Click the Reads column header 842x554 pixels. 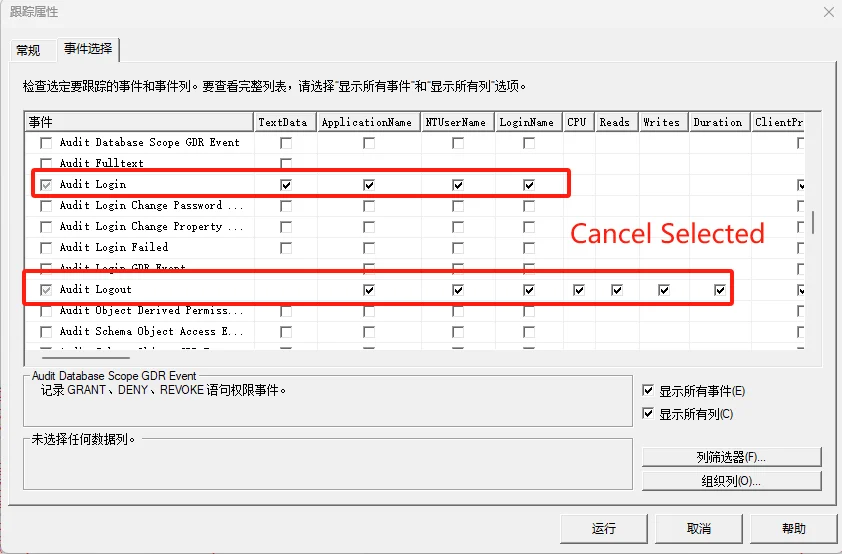point(617,122)
